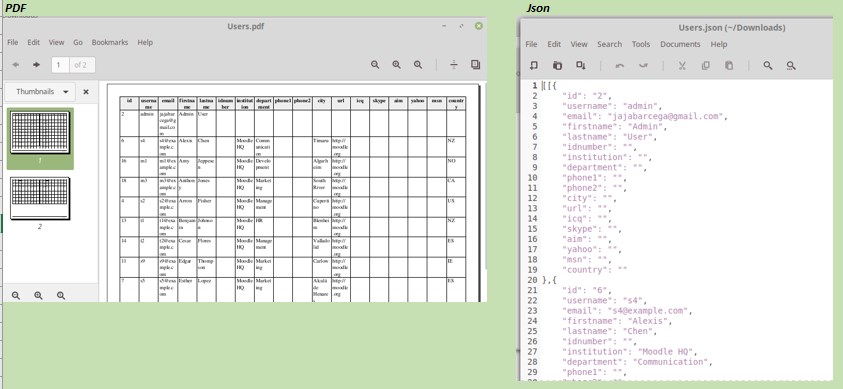
Task: Click sidebar zoom-in magnifier below thumbnails
Action: click(38, 296)
